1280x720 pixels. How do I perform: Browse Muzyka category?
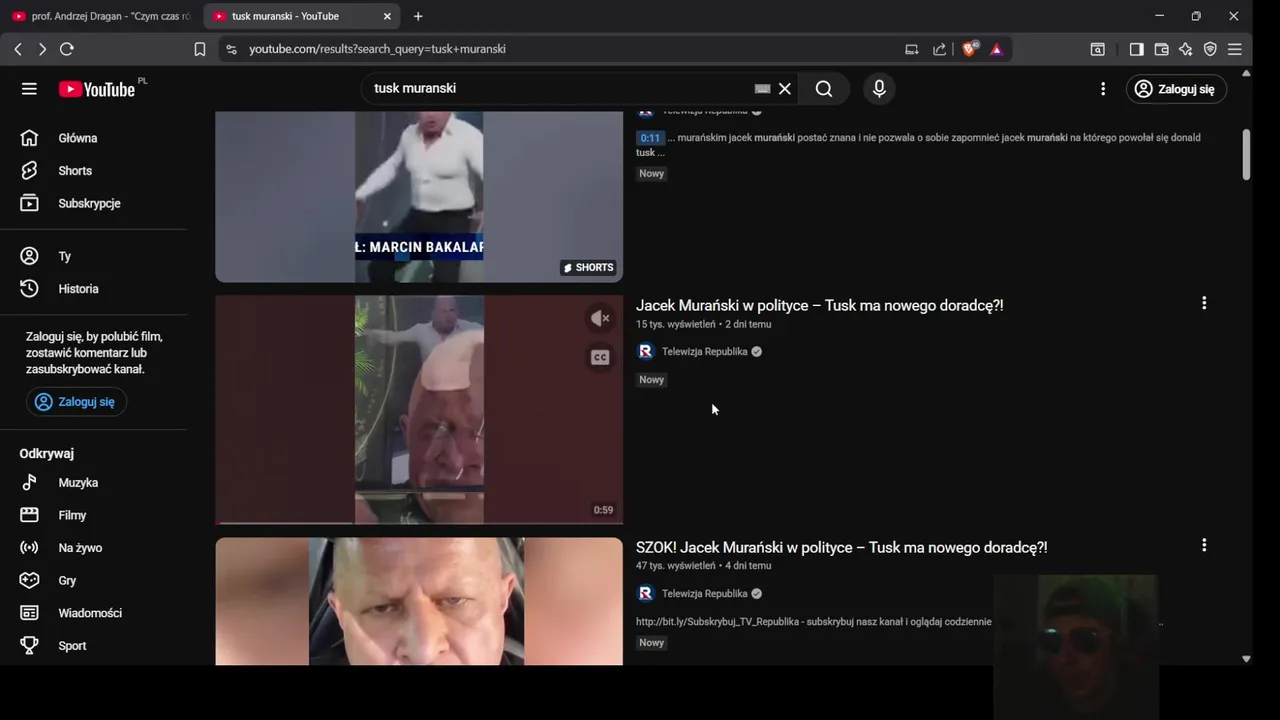click(x=95, y=483)
